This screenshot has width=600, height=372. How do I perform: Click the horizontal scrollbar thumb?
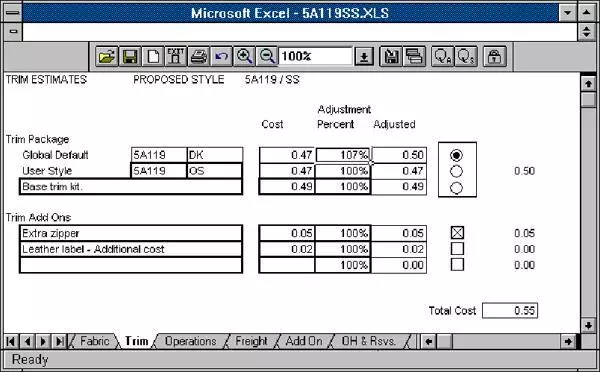444,341
